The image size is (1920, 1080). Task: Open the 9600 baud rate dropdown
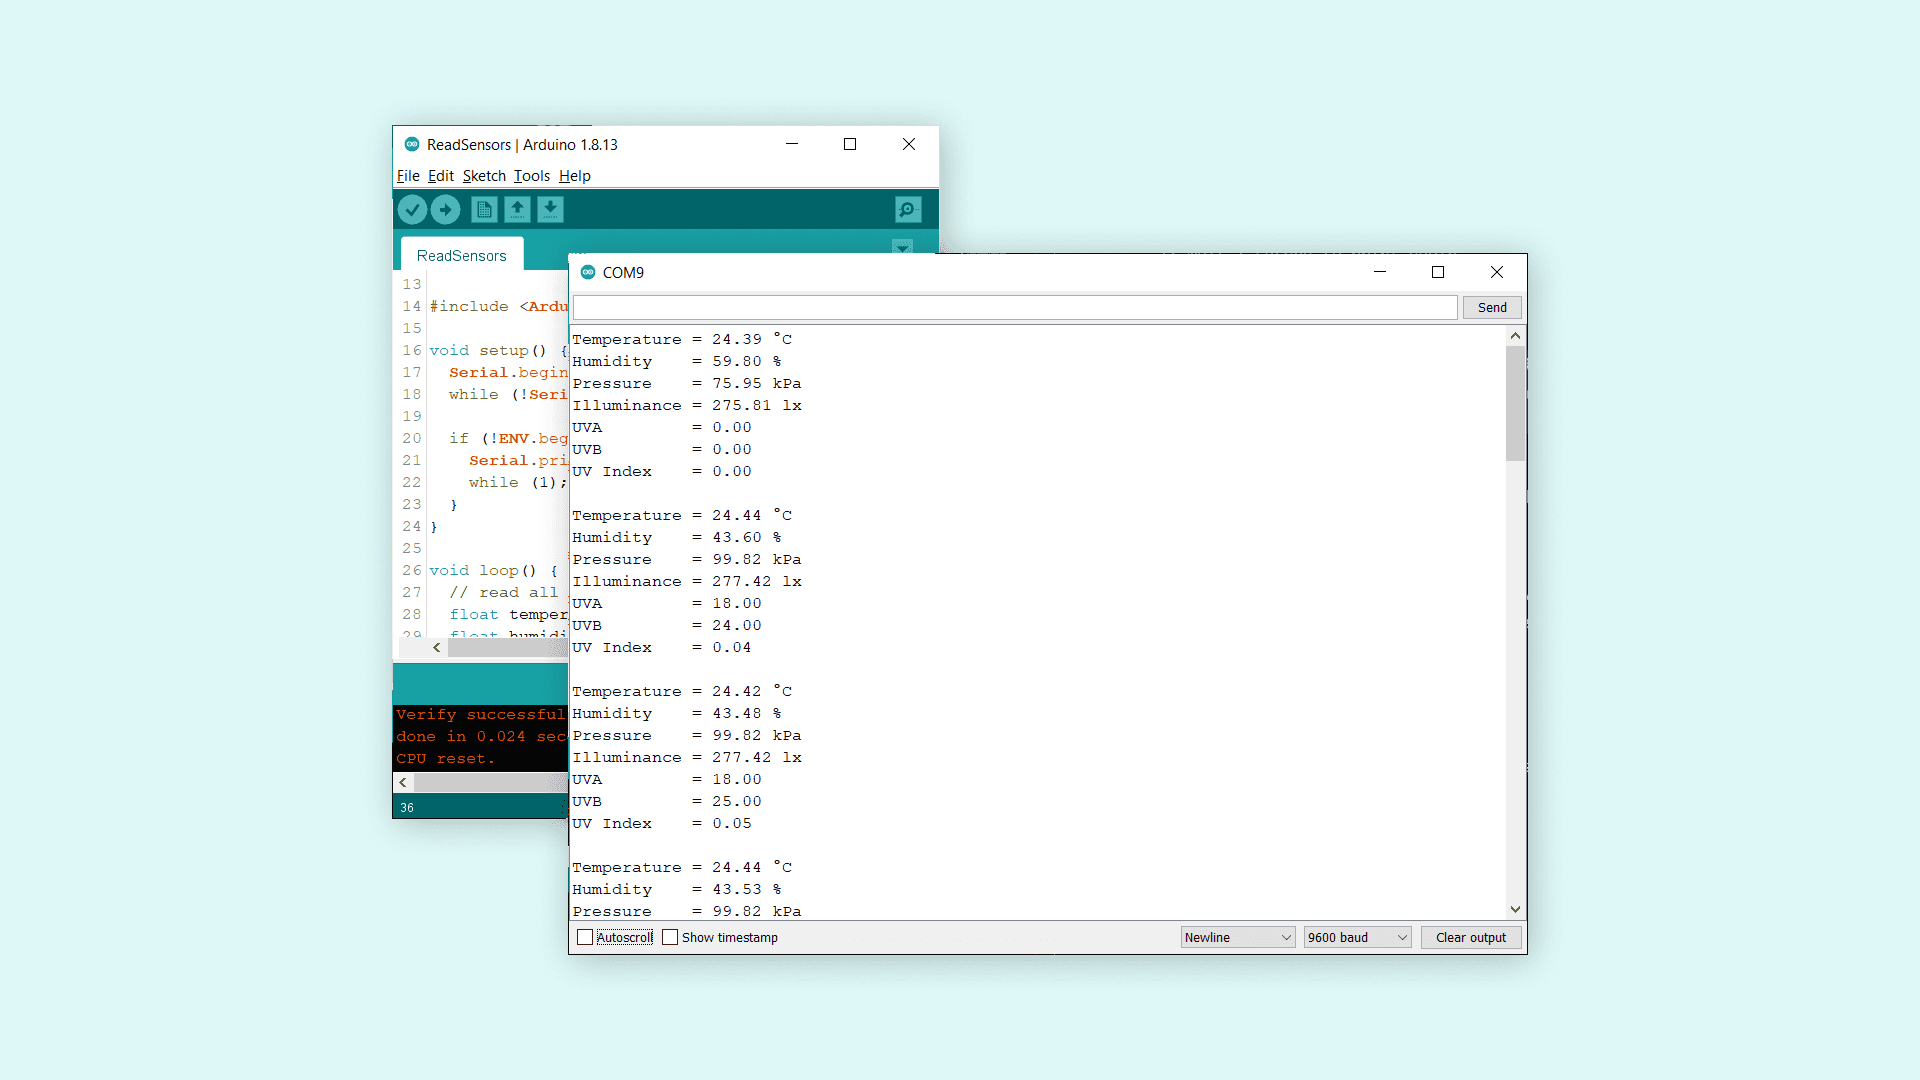pos(1357,937)
